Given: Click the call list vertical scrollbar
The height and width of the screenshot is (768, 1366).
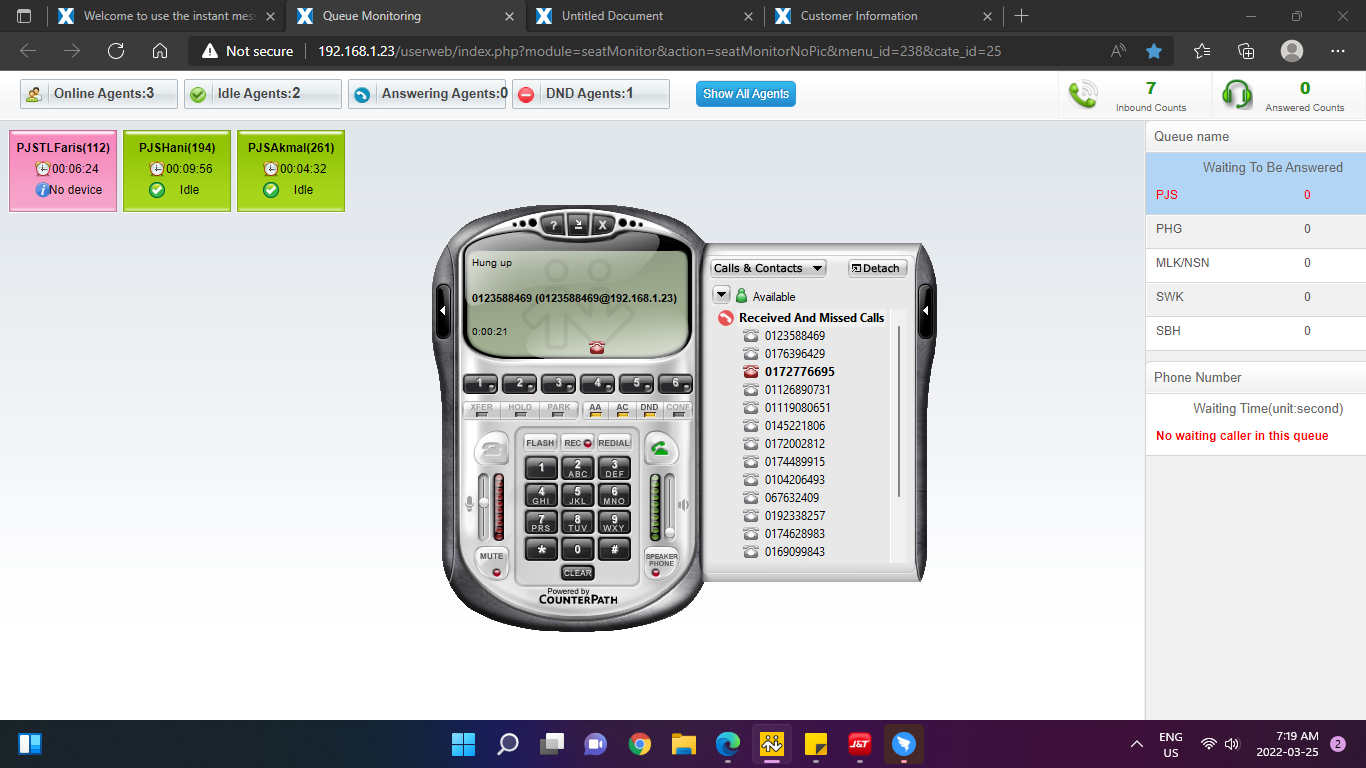Looking at the screenshot, I should 898,410.
